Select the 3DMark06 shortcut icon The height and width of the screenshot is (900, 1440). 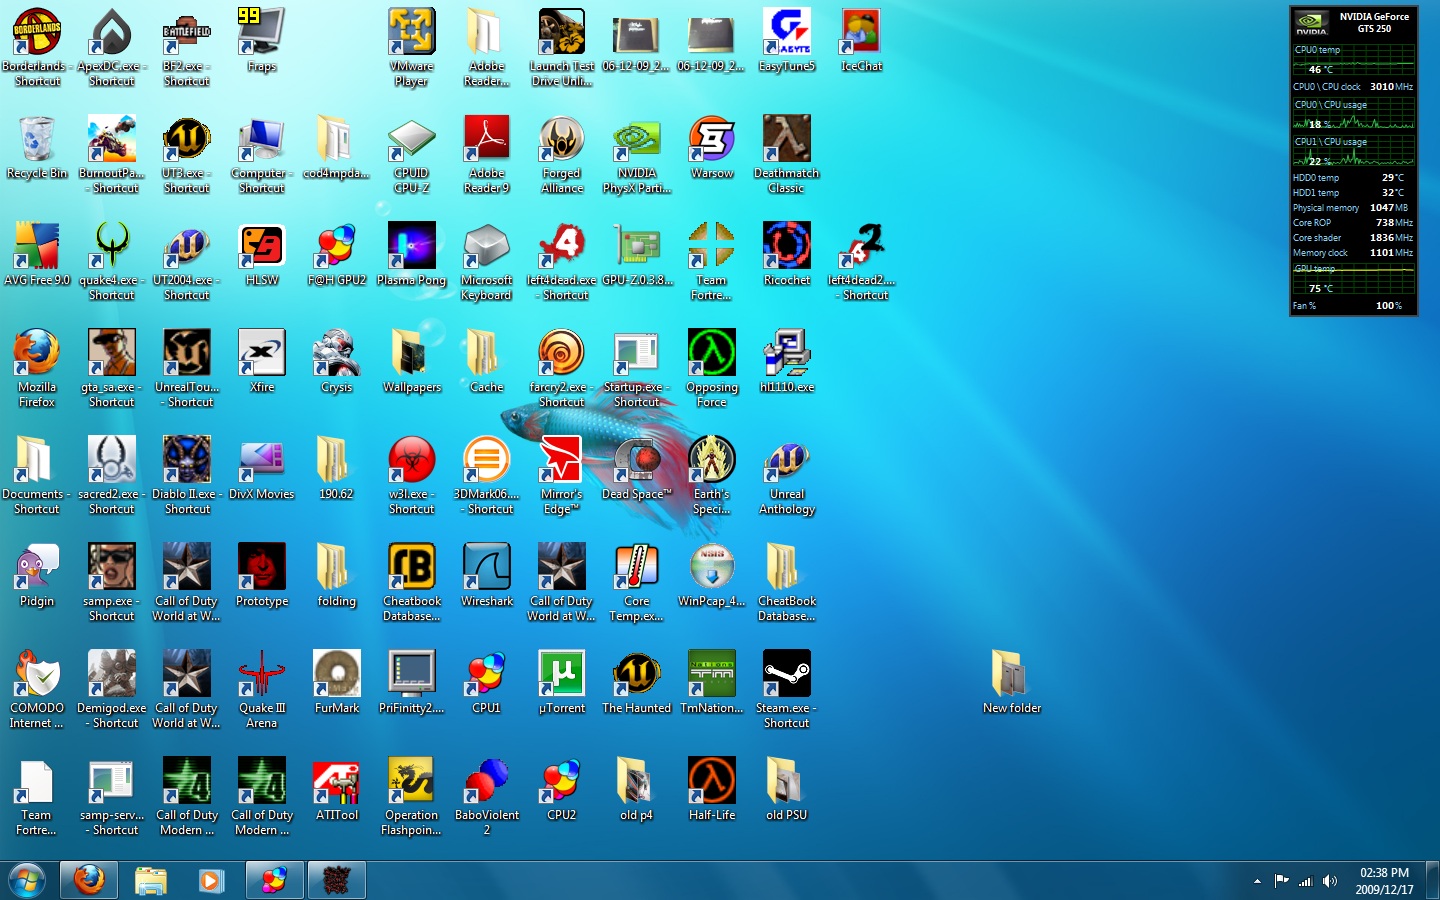point(487,460)
